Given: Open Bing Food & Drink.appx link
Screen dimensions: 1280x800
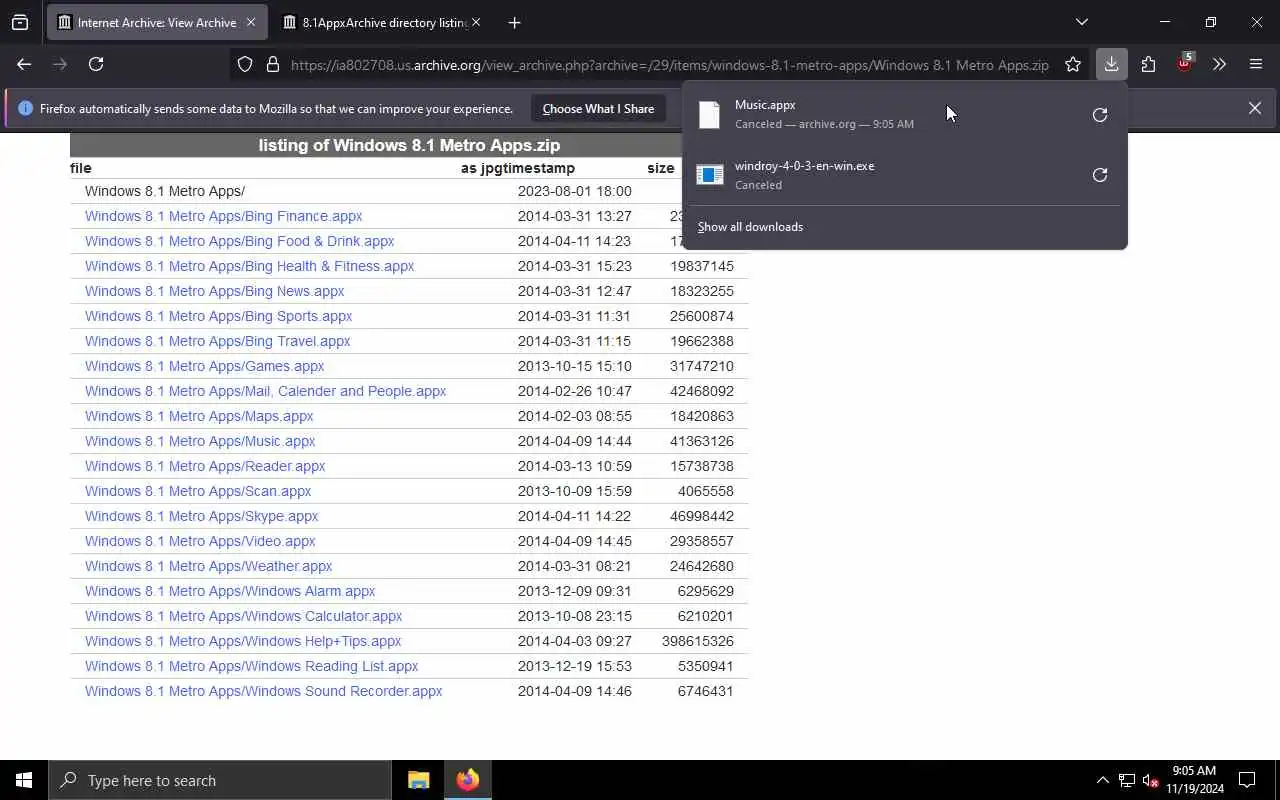Looking at the screenshot, I should point(239,241).
